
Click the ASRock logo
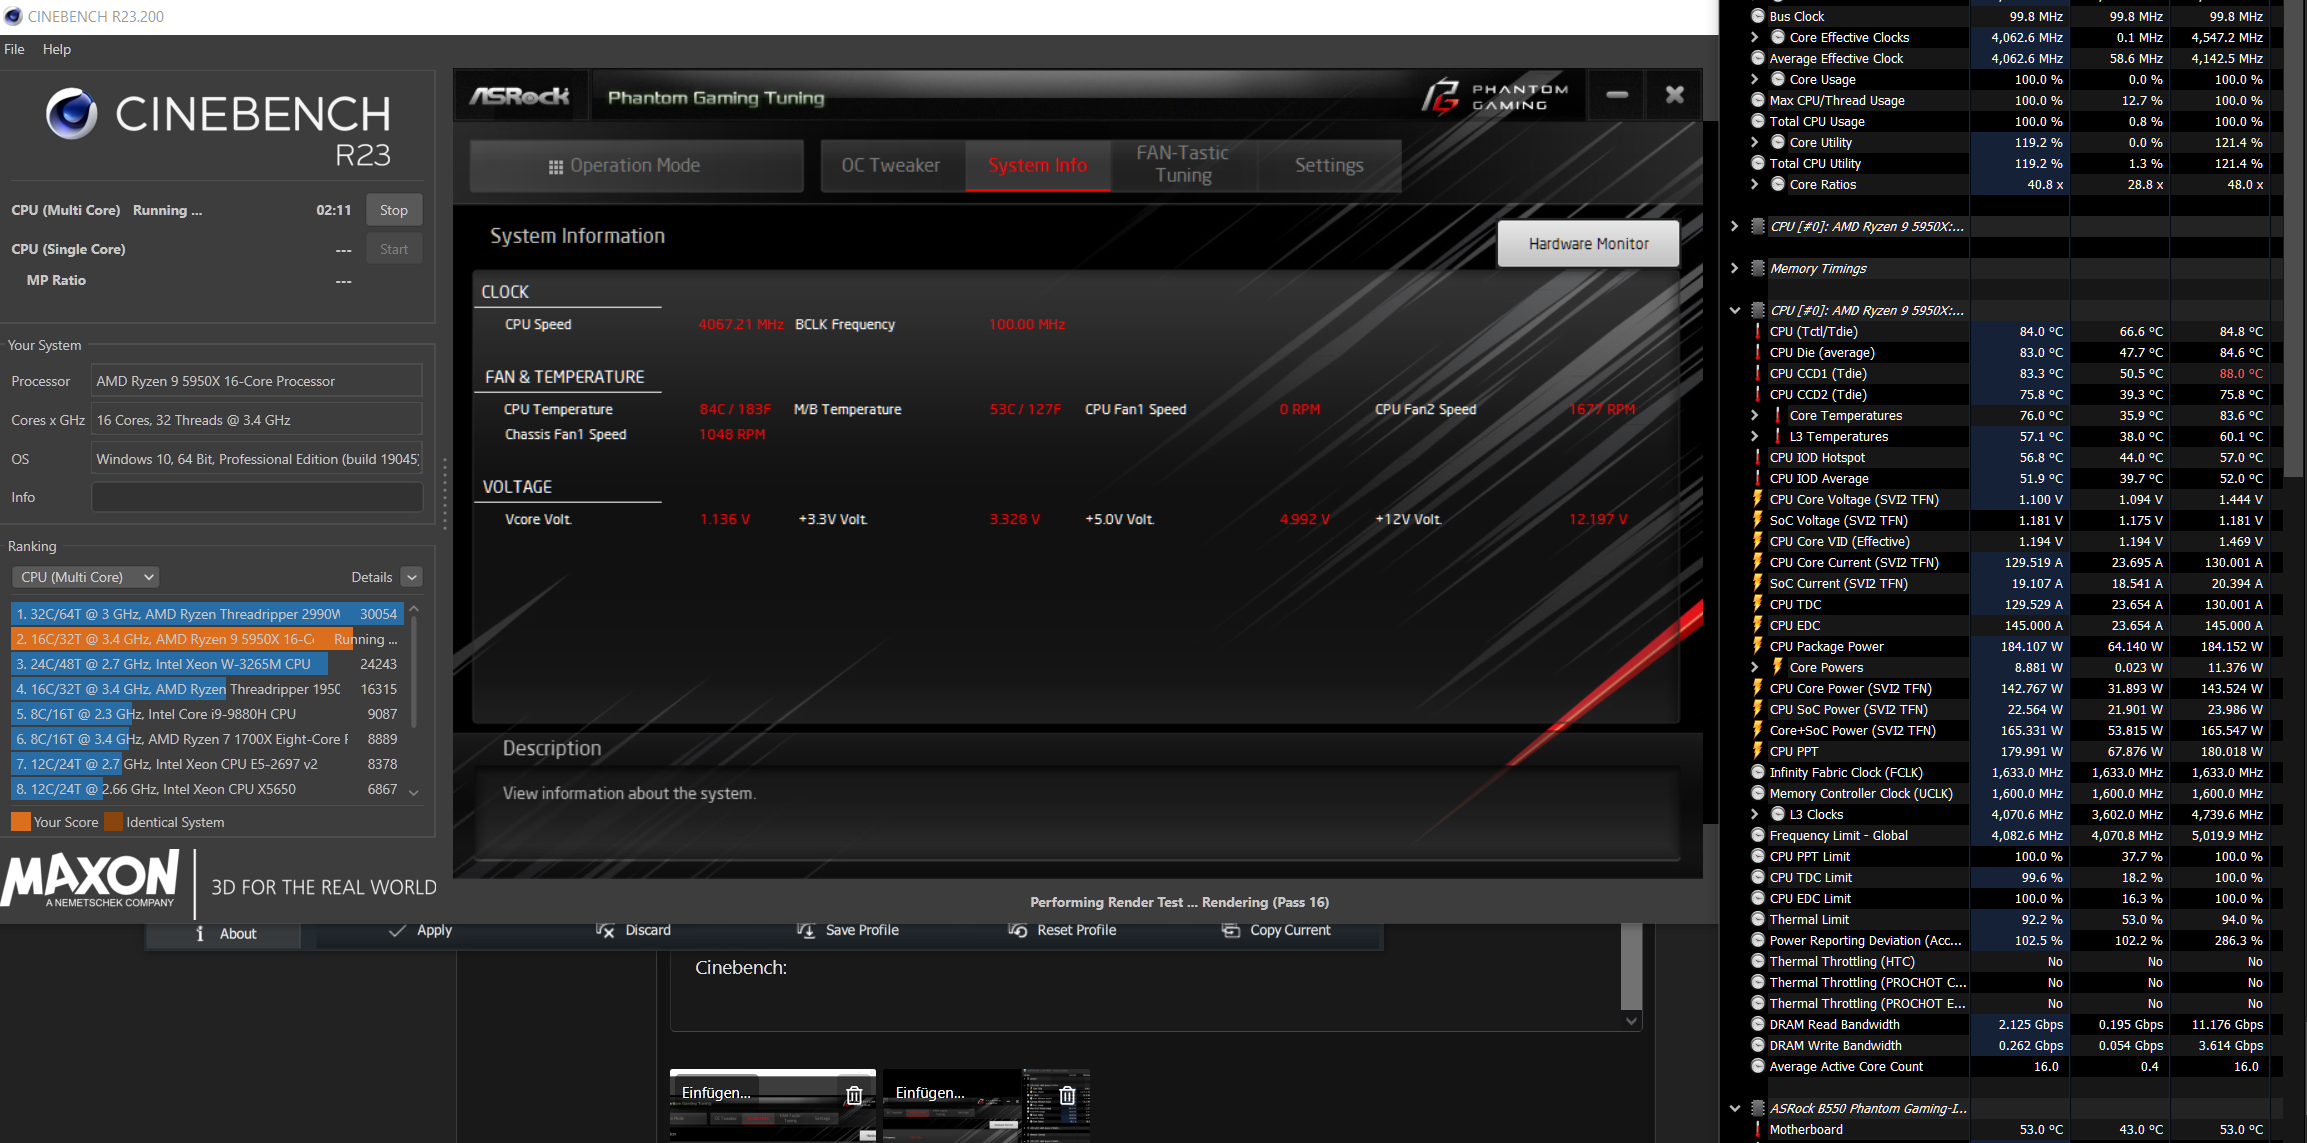click(x=520, y=96)
